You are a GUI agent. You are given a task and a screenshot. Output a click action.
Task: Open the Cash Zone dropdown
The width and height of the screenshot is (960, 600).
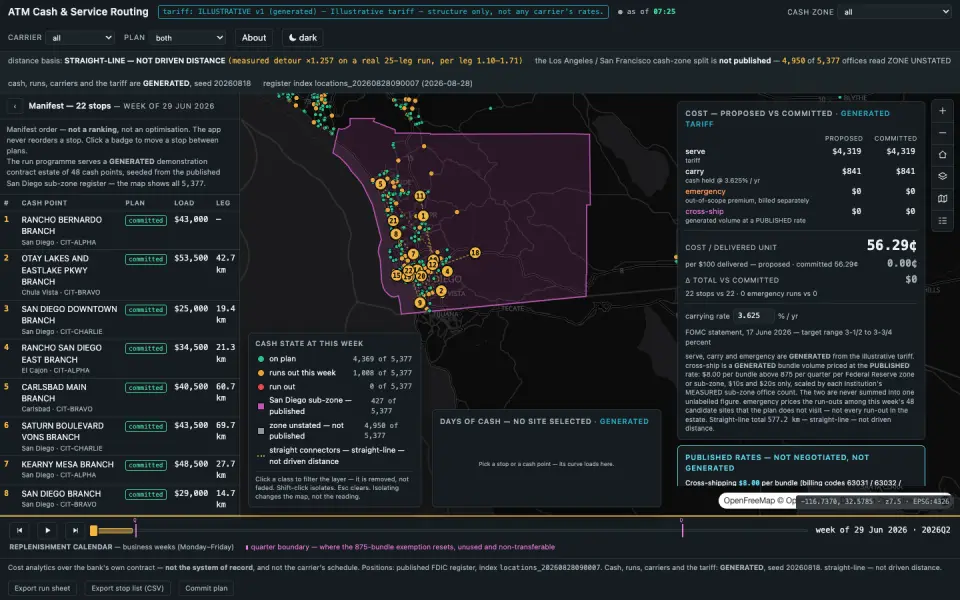(894, 12)
